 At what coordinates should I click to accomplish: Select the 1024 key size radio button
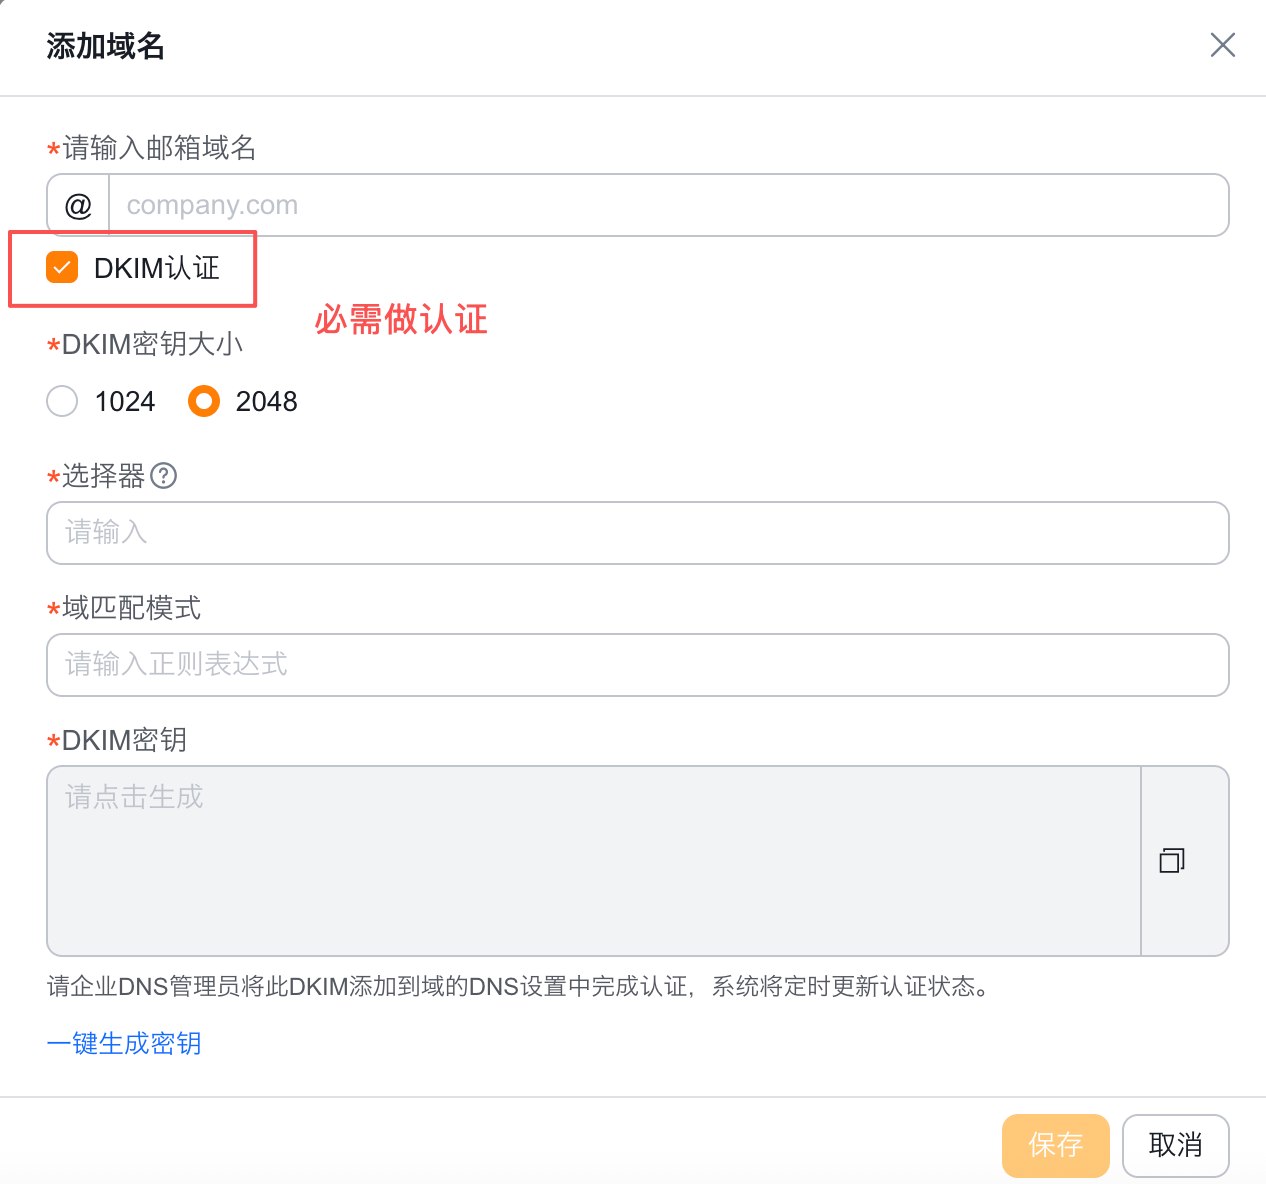pyautogui.click(x=63, y=402)
